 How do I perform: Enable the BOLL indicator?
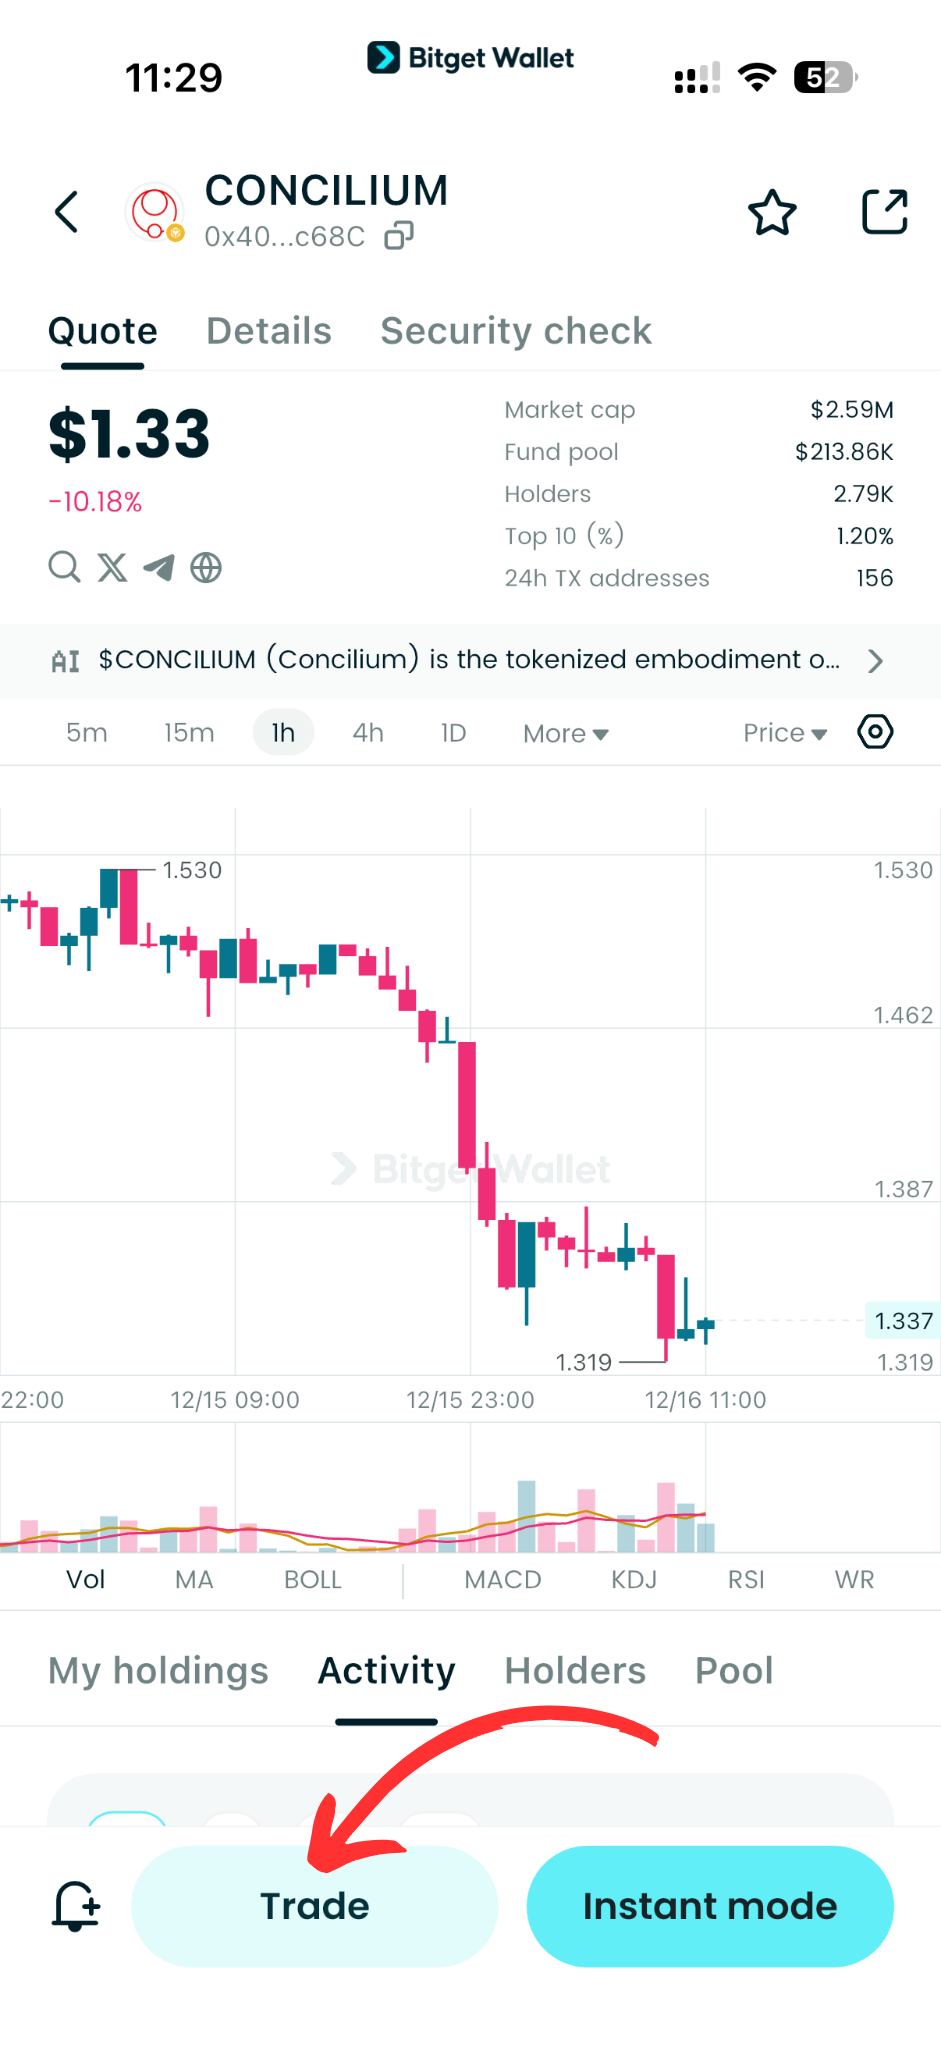[312, 1579]
